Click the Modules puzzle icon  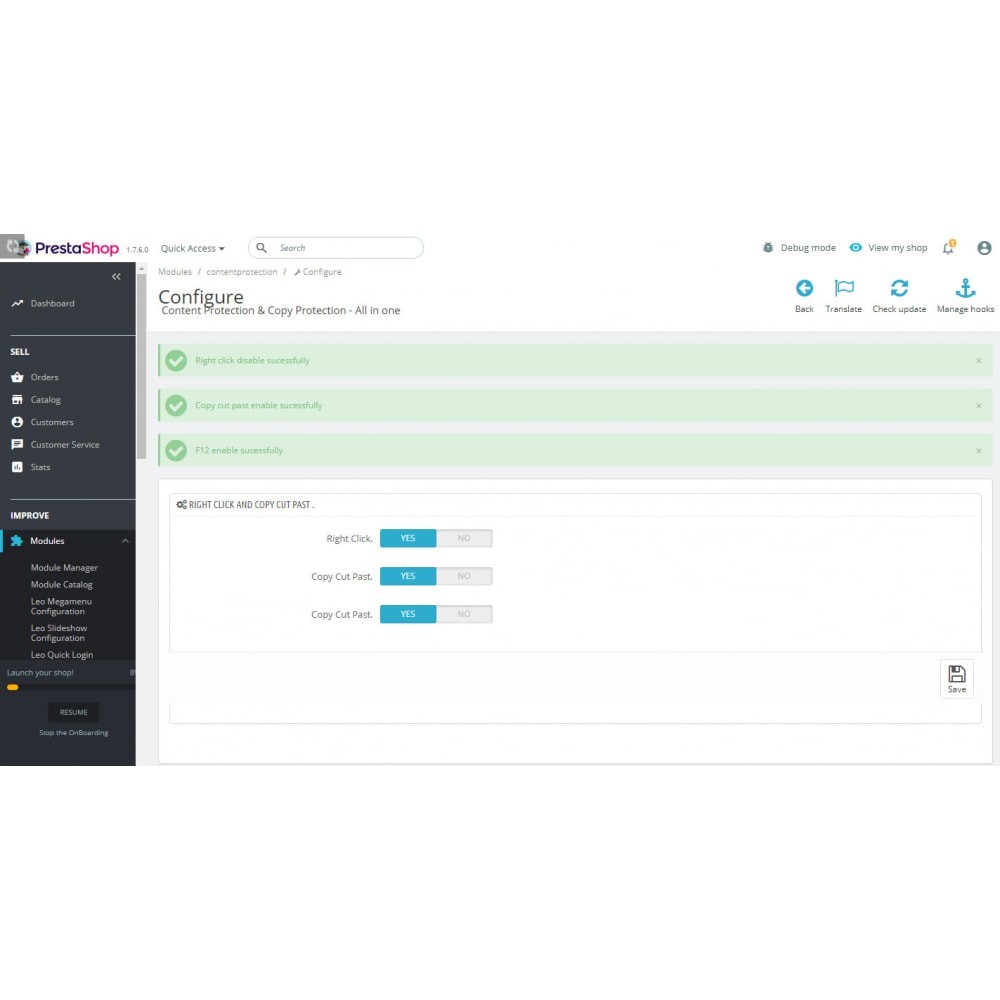pyautogui.click(x=17, y=541)
